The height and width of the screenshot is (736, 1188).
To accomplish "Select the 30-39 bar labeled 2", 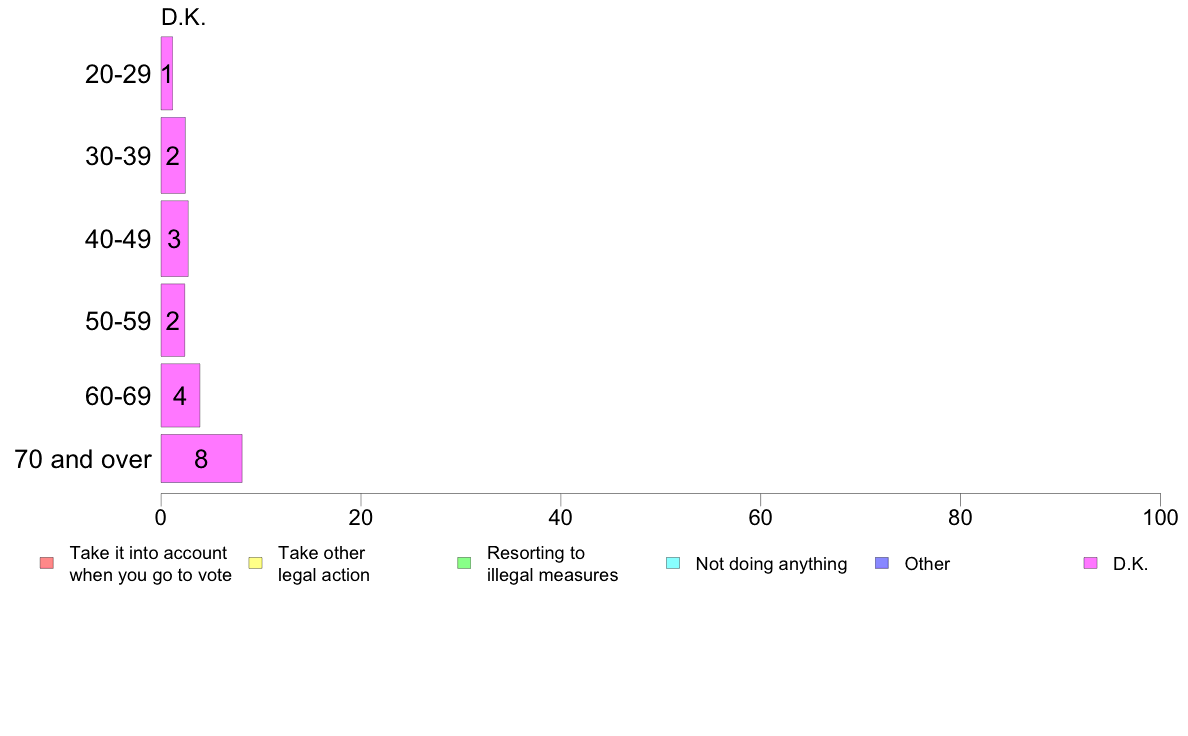I will (x=173, y=155).
